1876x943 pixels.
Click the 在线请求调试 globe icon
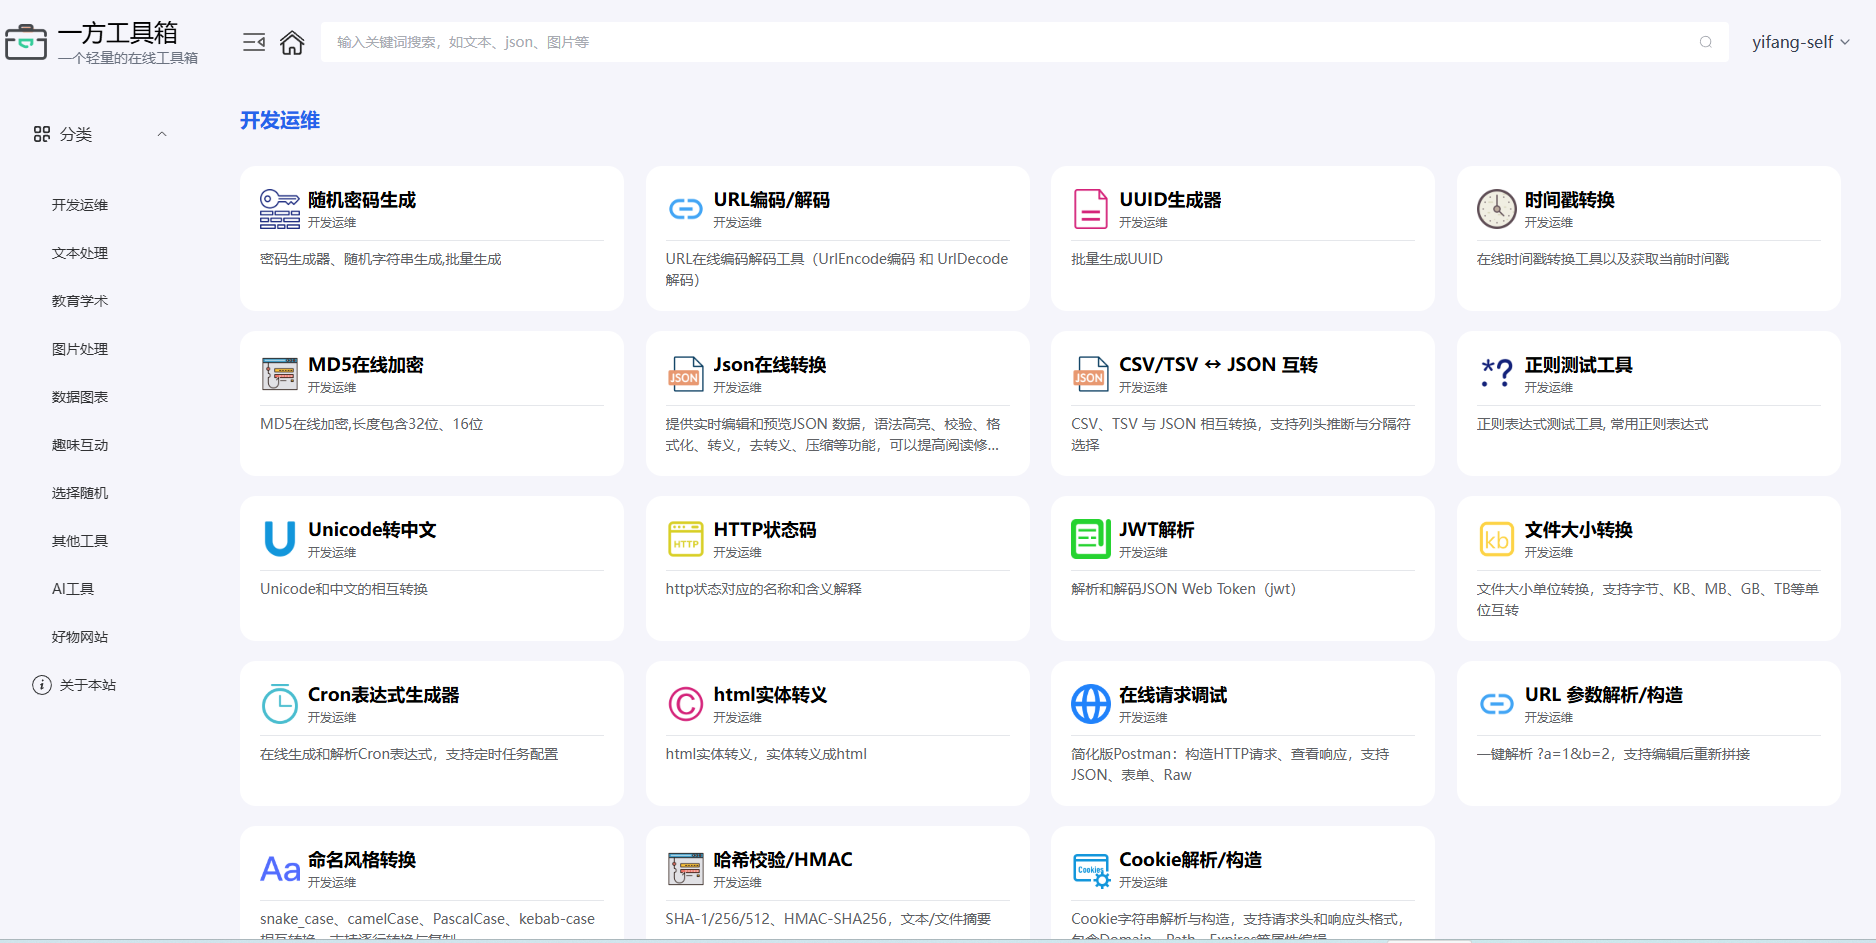click(1091, 704)
